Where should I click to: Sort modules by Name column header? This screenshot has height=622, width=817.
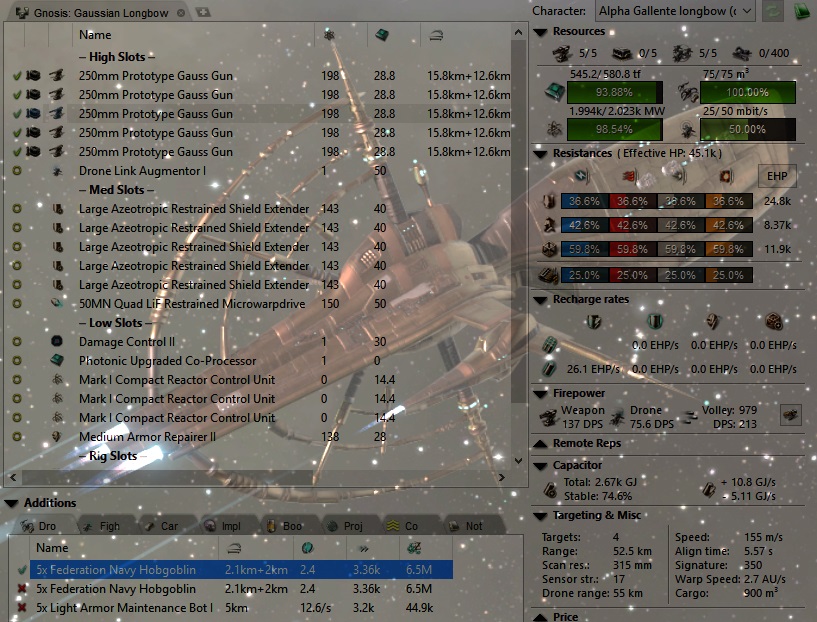[x=193, y=35]
